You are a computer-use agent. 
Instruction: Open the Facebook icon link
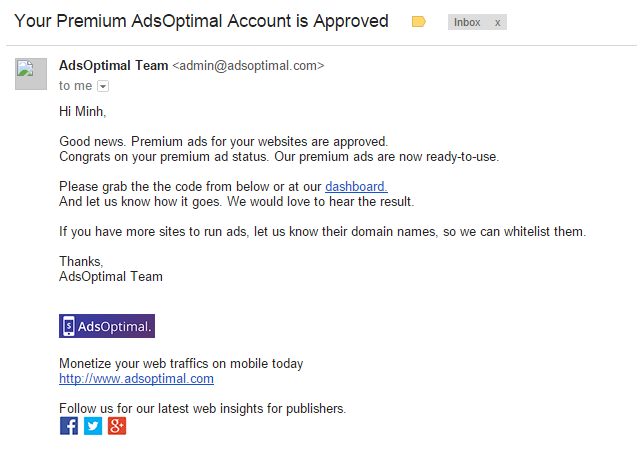point(69,426)
